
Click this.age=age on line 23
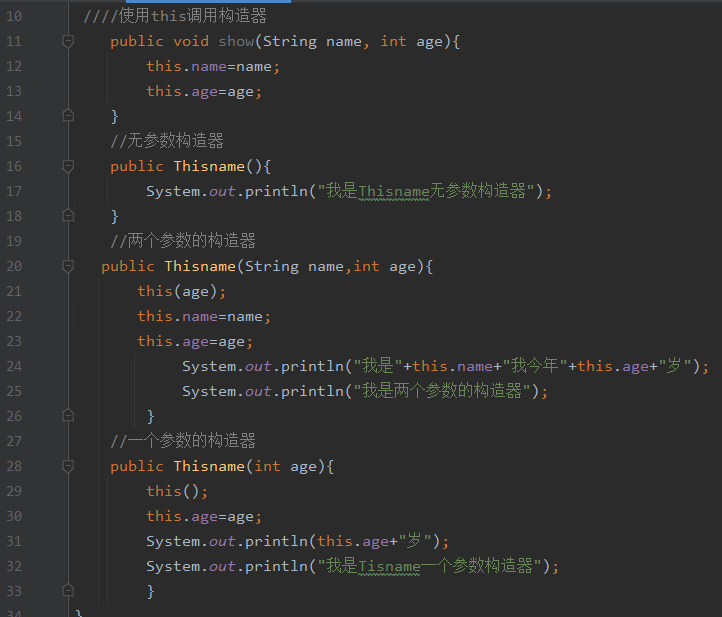(195, 341)
